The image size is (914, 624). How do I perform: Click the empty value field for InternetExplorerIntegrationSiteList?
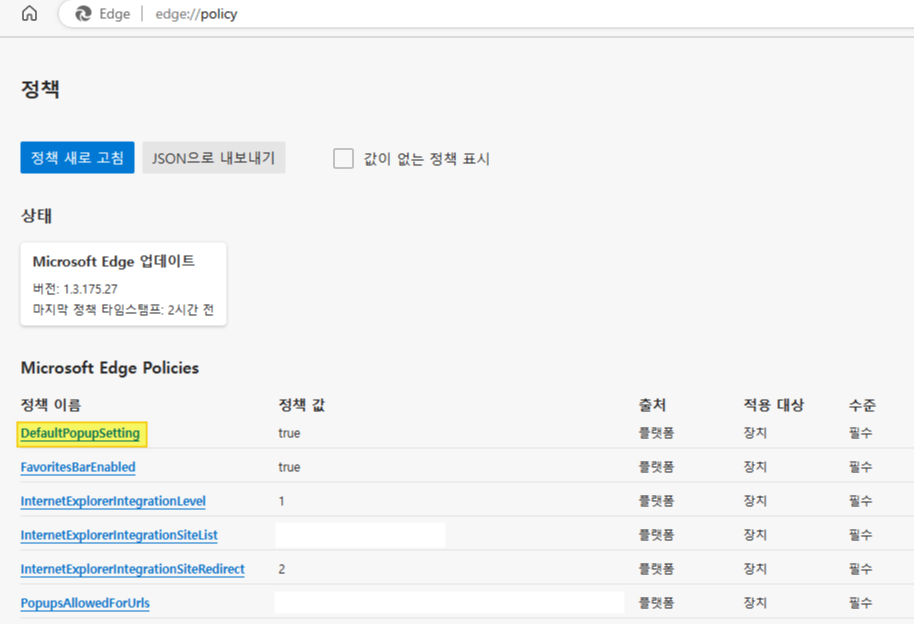click(360, 535)
